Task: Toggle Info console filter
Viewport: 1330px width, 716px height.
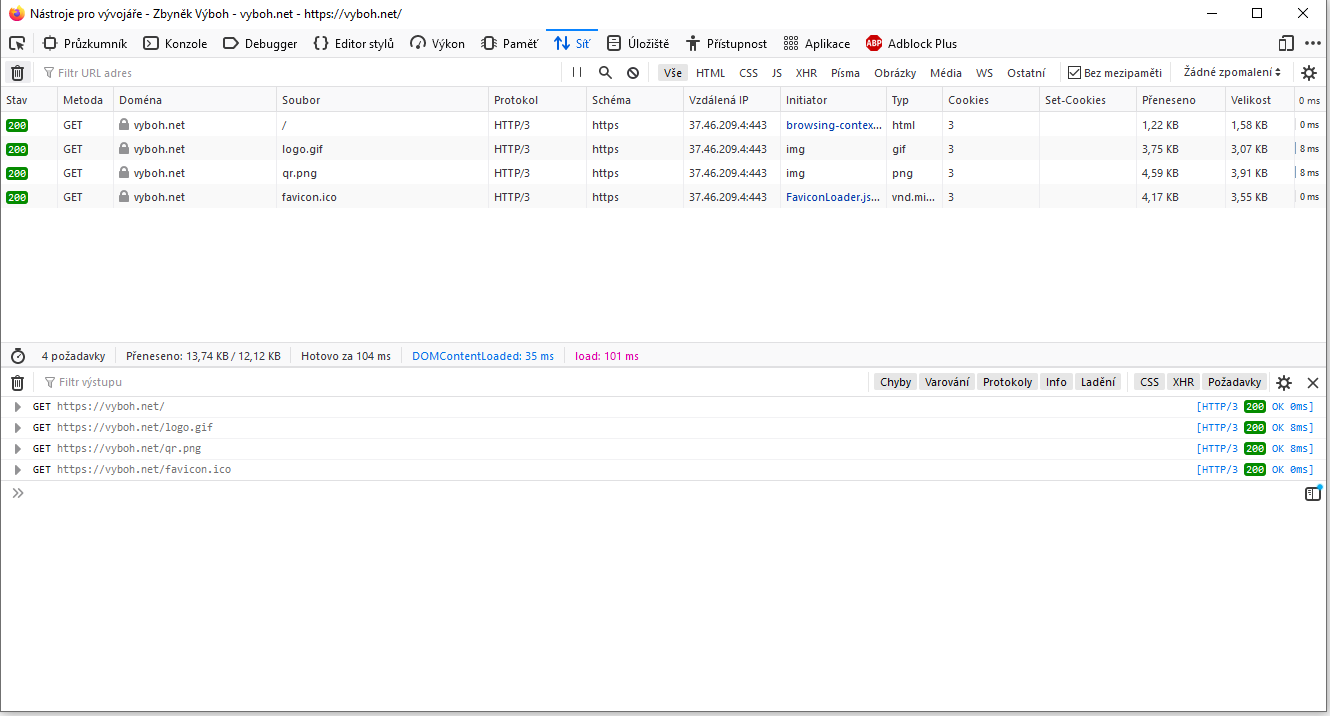Action: pyautogui.click(x=1056, y=382)
